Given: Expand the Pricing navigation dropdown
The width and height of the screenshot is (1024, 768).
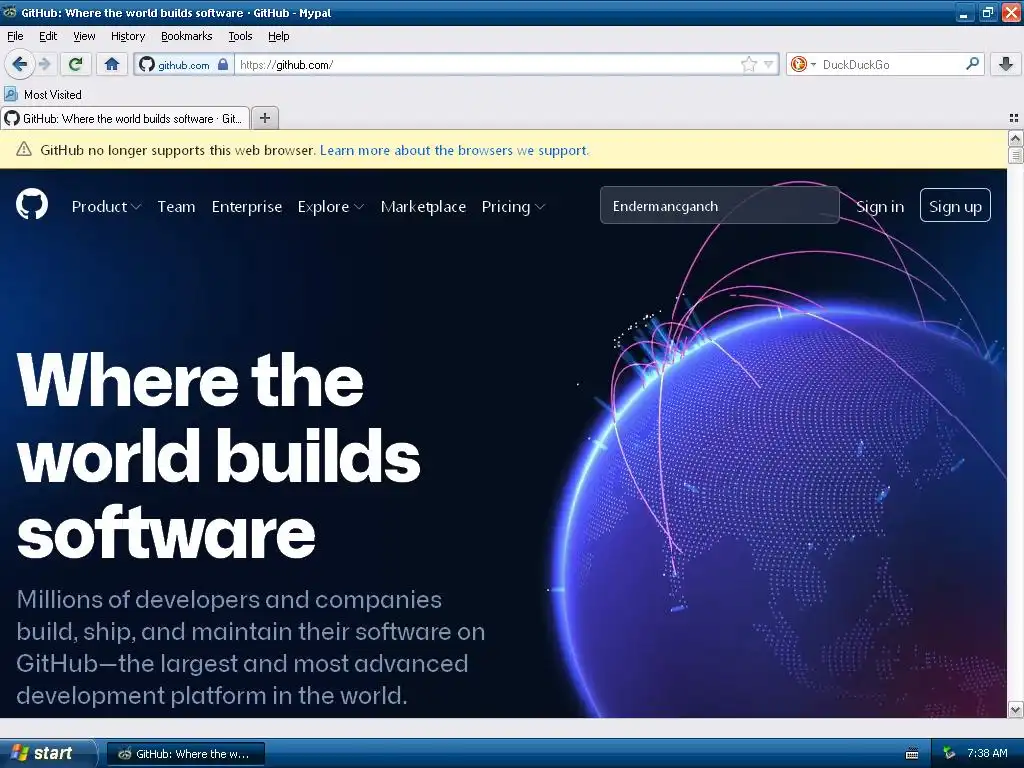Looking at the screenshot, I should (x=513, y=206).
